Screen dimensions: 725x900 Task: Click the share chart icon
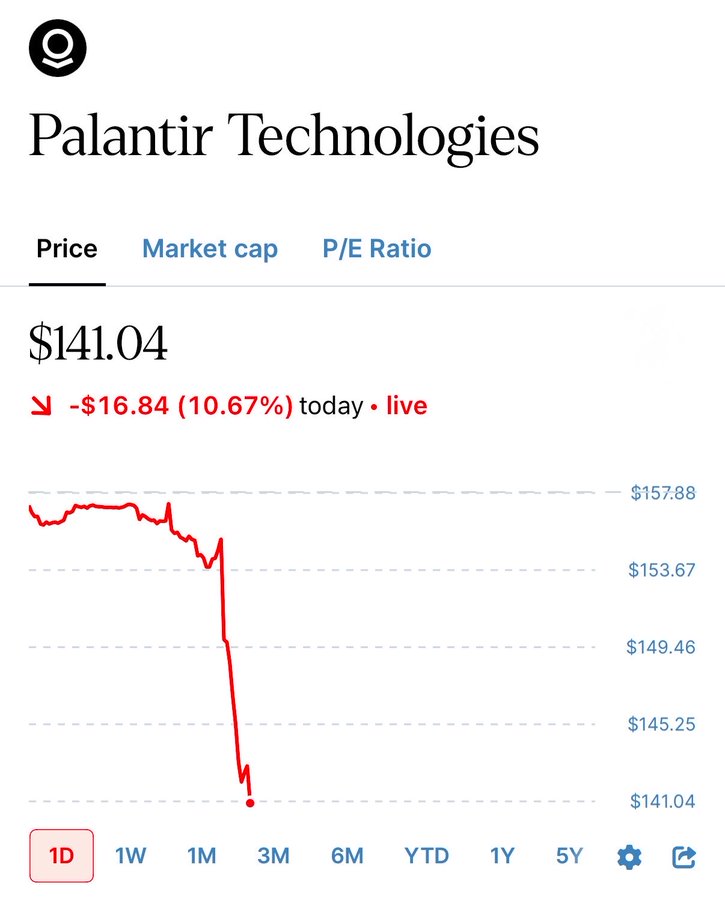point(684,857)
